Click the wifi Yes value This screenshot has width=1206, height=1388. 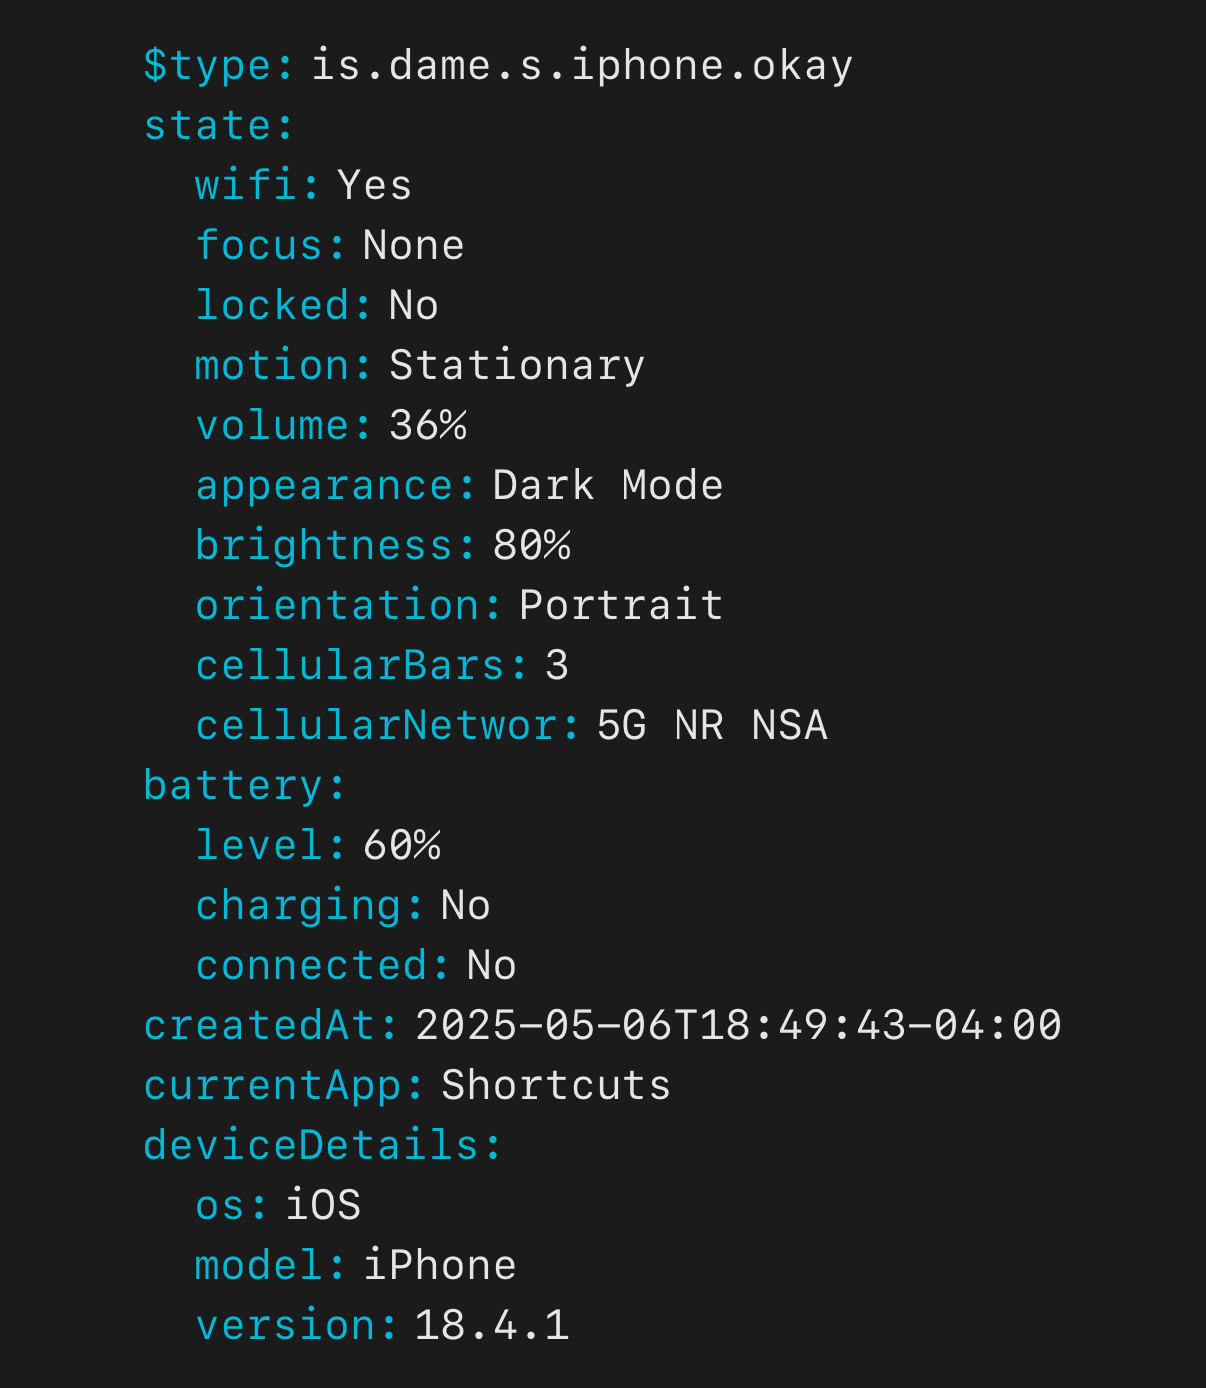375,186
